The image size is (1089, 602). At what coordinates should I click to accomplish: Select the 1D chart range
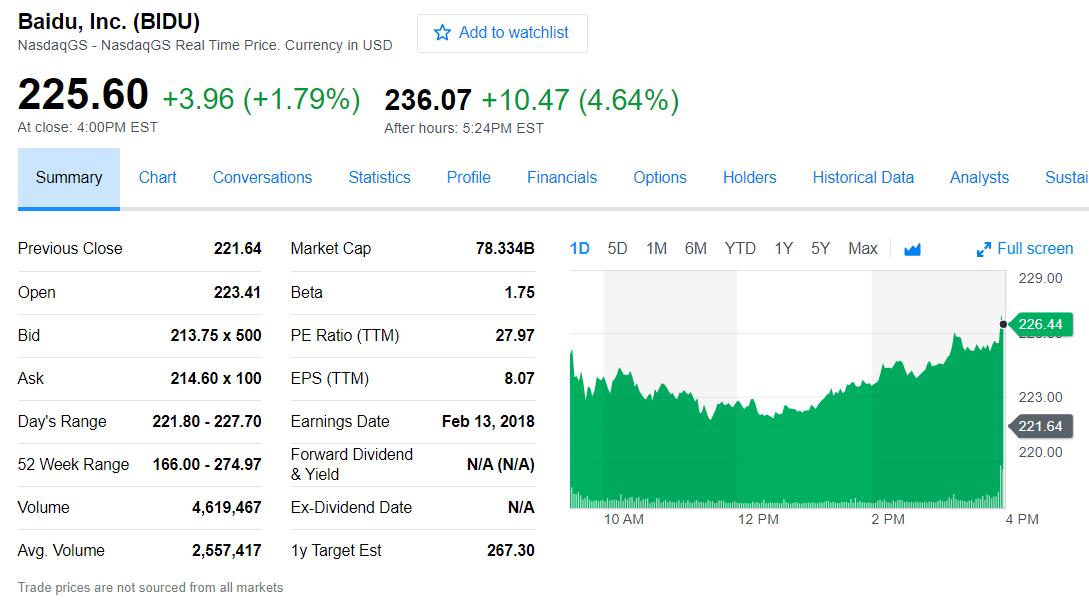point(579,248)
